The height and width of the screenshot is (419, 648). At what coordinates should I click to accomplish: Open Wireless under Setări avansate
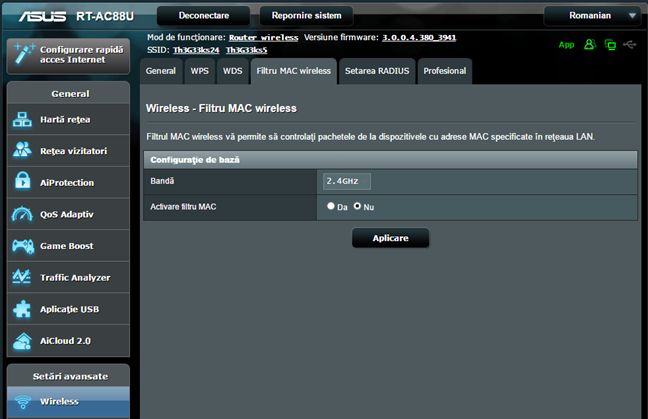[69, 402]
